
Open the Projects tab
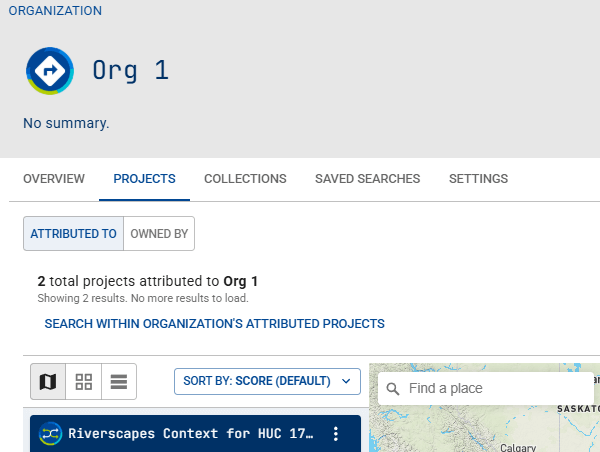pyautogui.click(x=144, y=179)
